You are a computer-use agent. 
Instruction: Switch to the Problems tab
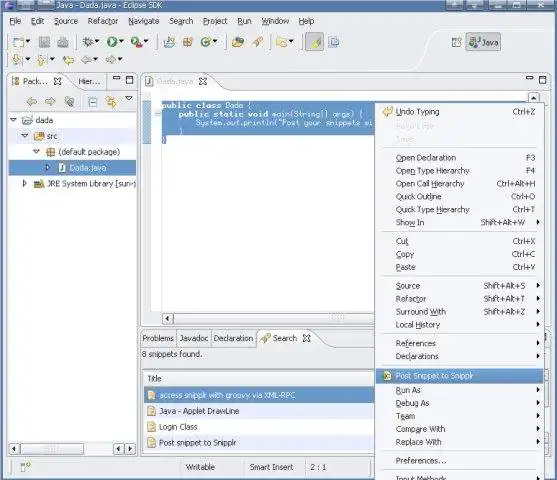coord(158,338)
